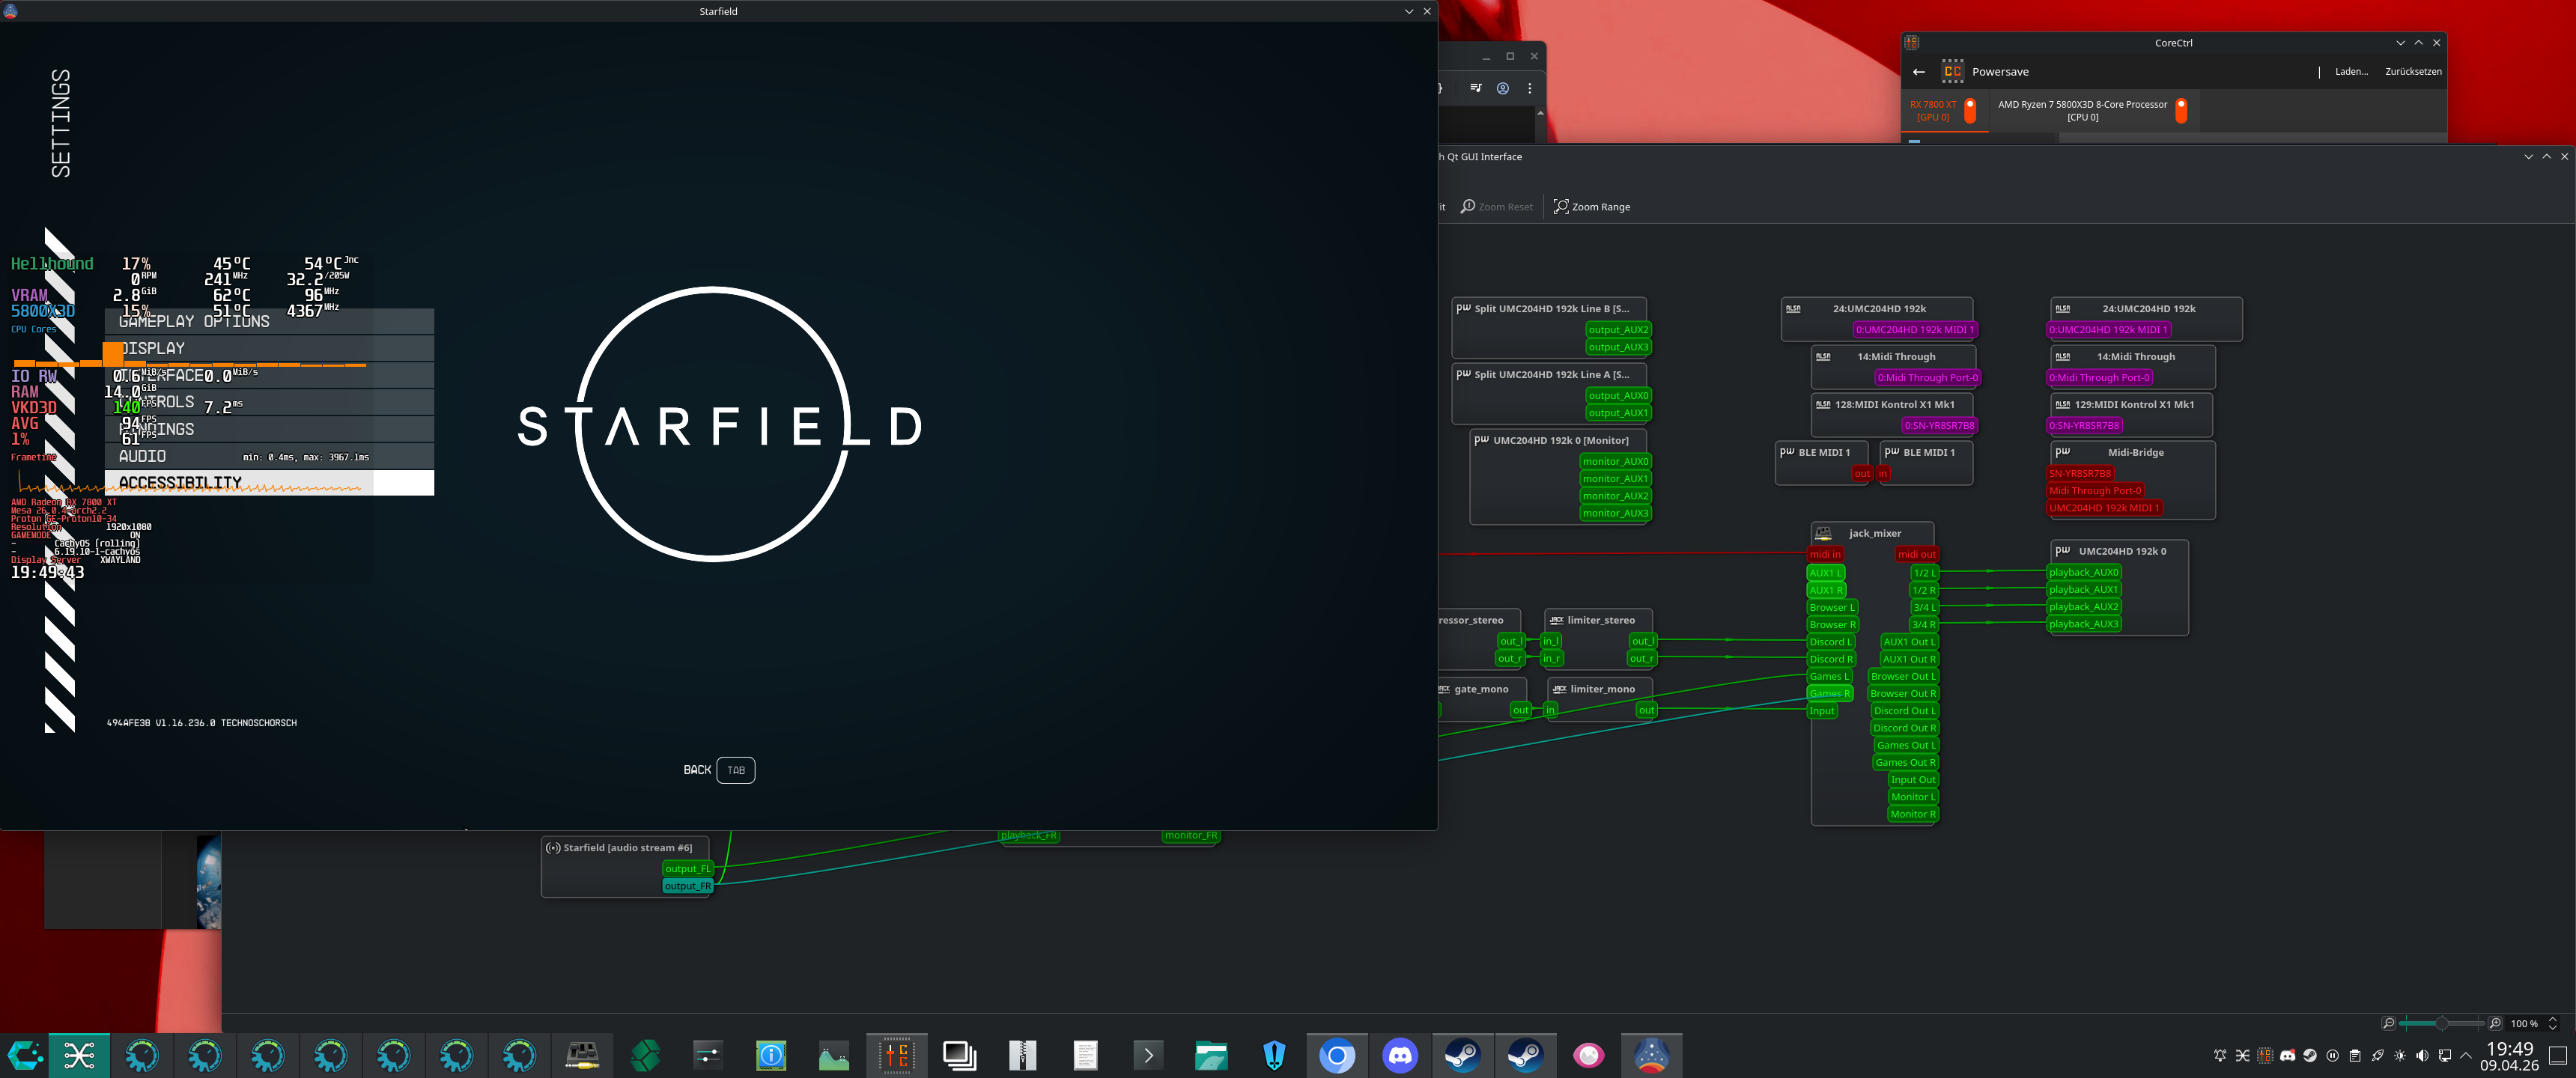The height and width of the screenshot is (1078, 2576).
Task: Click monitor_AUX0 port on UMC204HD Monitor node
Action: pyautogui.click(x=1615, y=461)
